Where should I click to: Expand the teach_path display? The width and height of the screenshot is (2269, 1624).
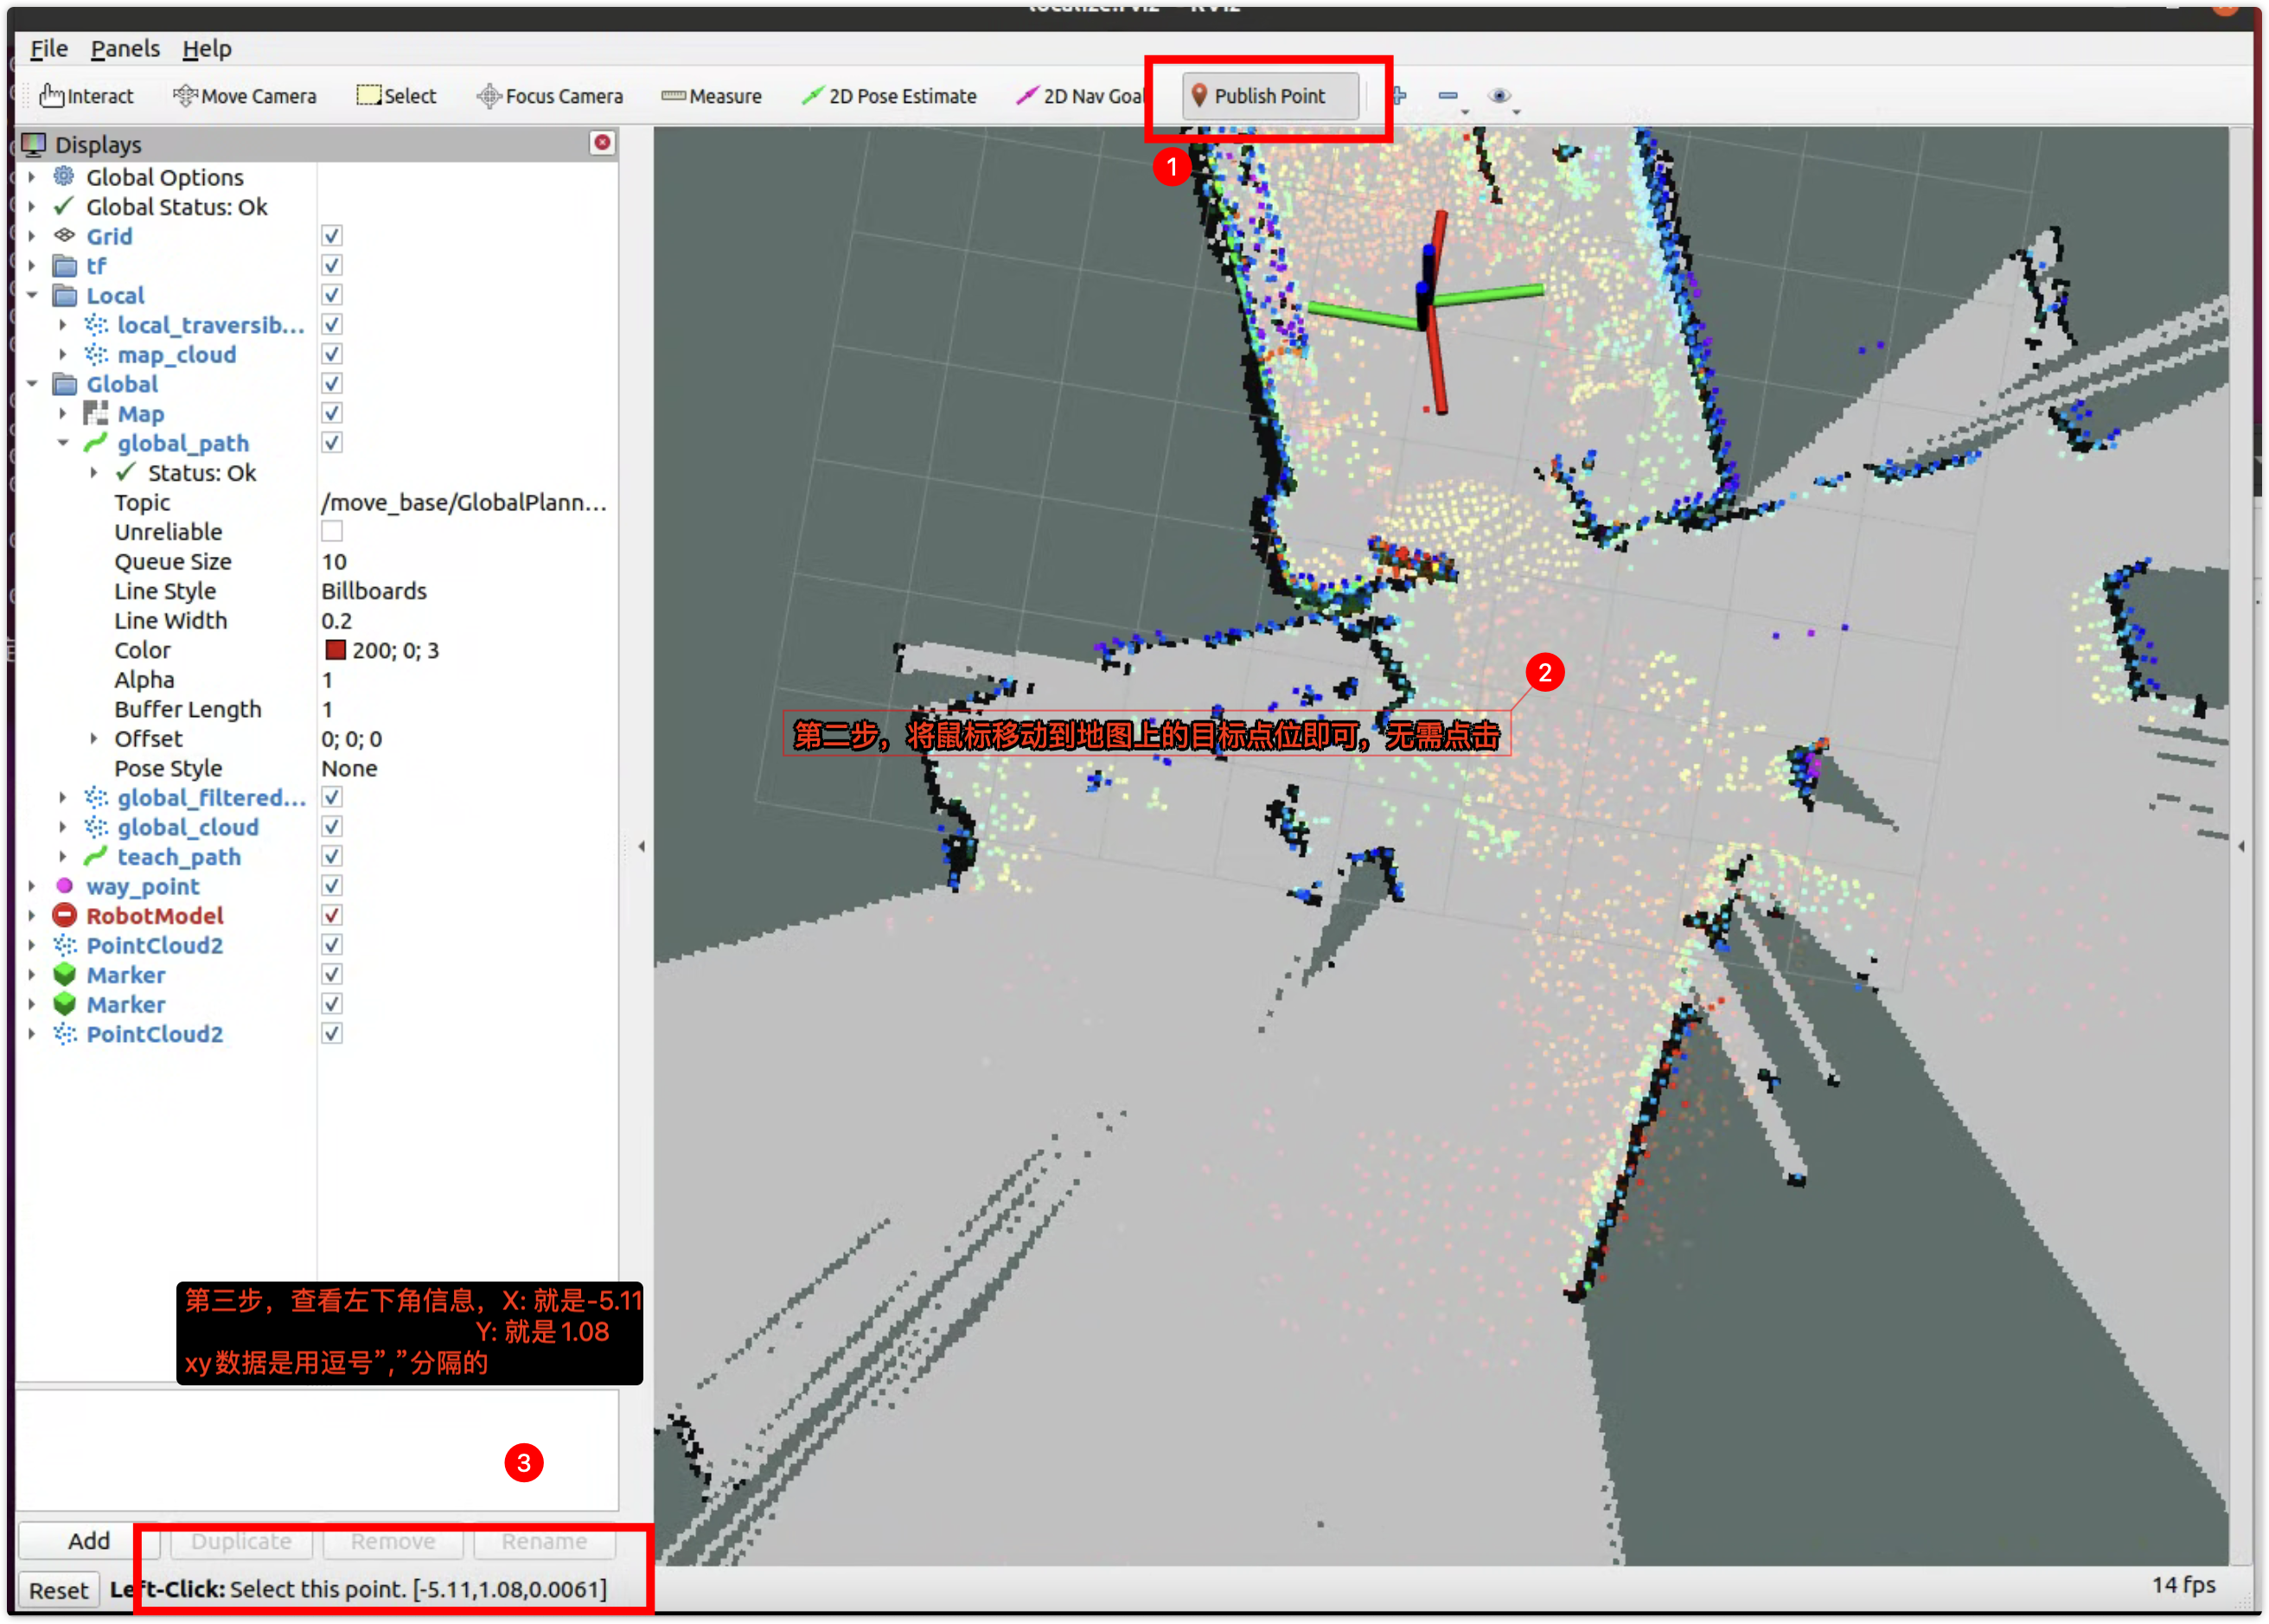[63, 857]
